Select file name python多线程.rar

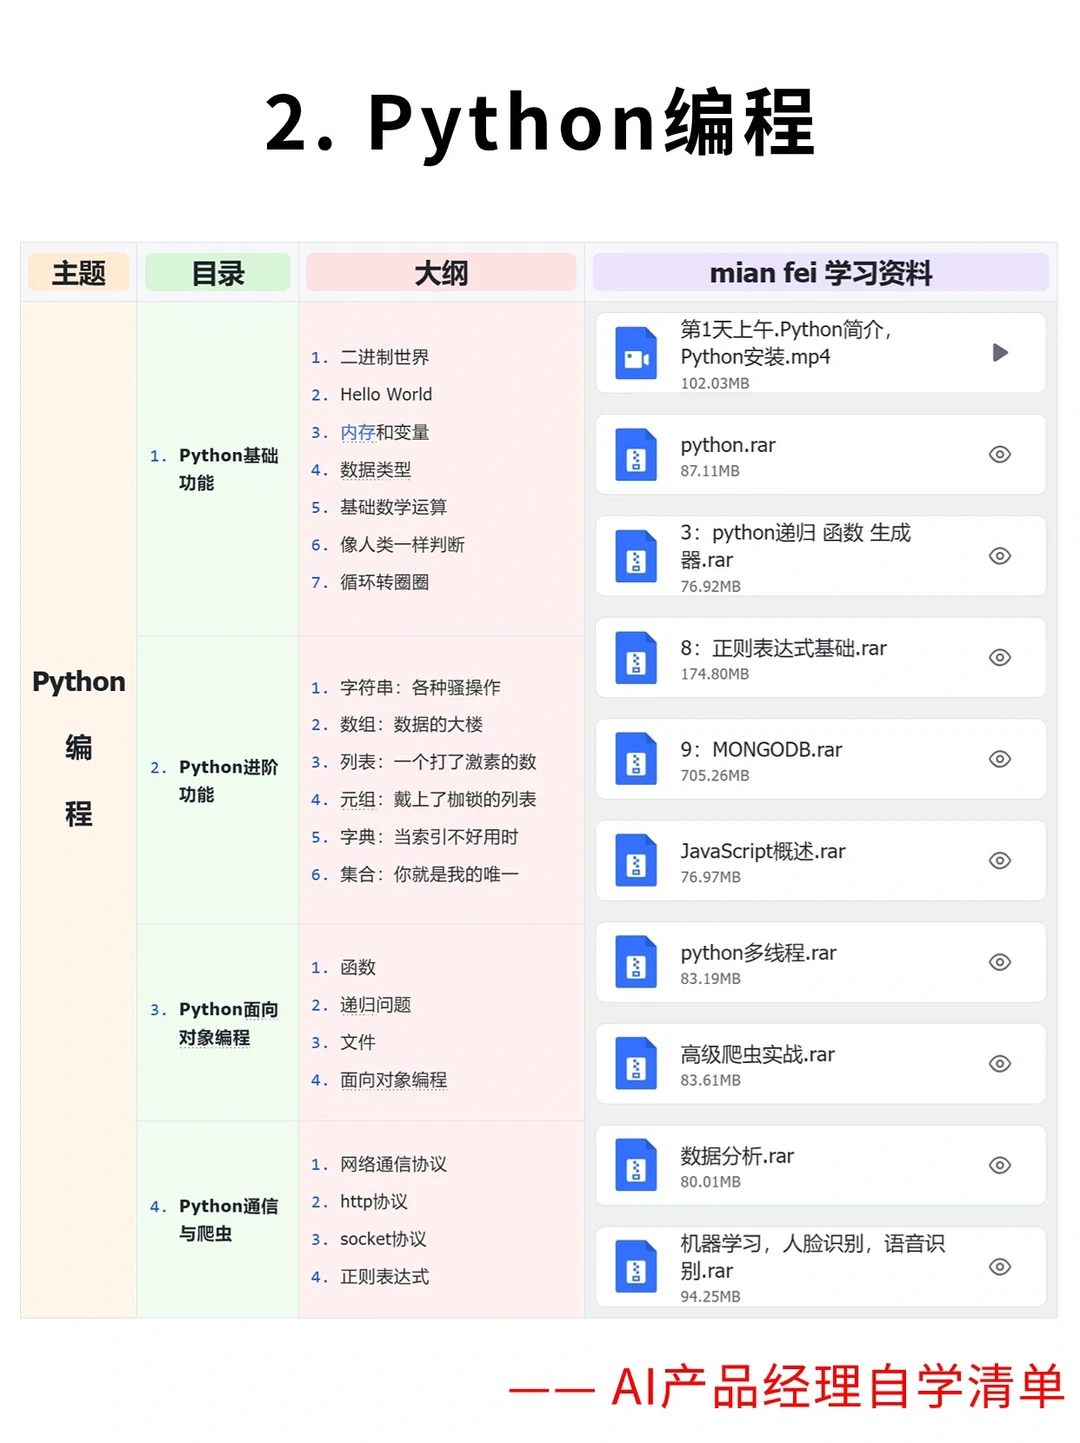click(x=758, y=953)
